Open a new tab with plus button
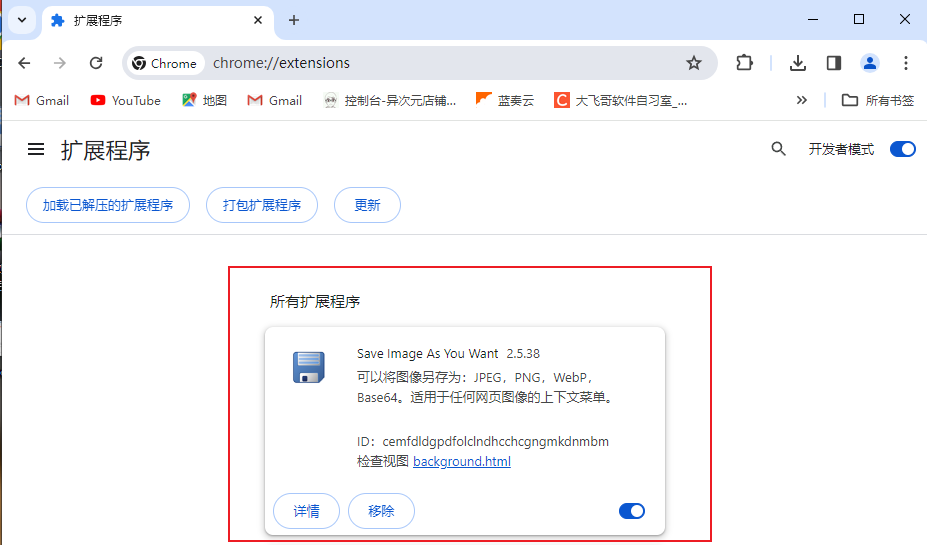The image size is (927, 545). click(294, 20)
